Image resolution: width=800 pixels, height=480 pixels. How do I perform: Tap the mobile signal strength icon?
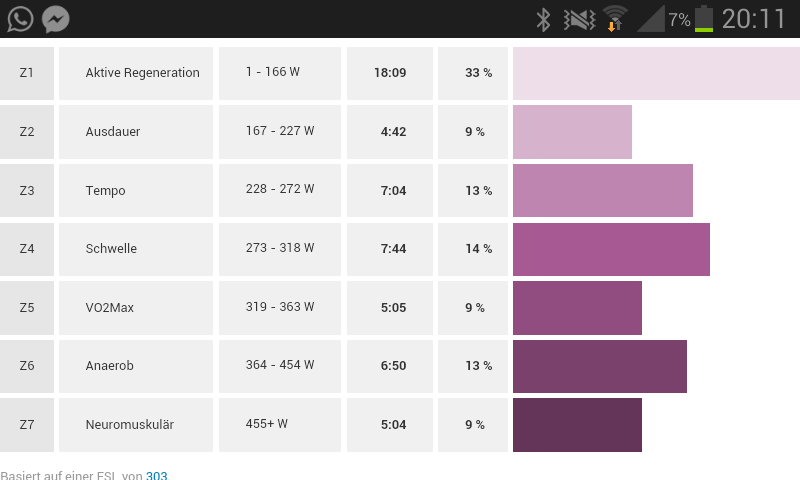(651, 19)
